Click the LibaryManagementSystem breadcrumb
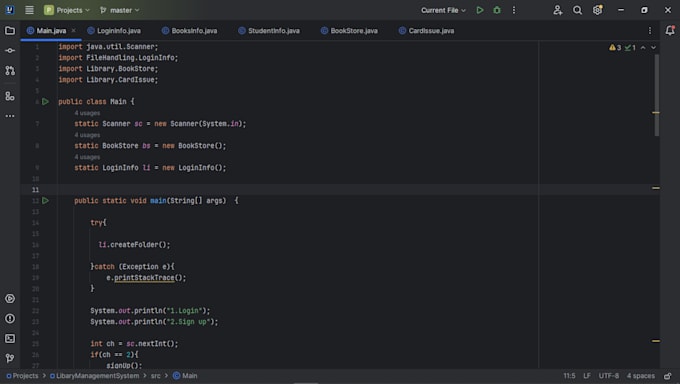The height and width of the screenshot is (384, 680). point(95,376)
